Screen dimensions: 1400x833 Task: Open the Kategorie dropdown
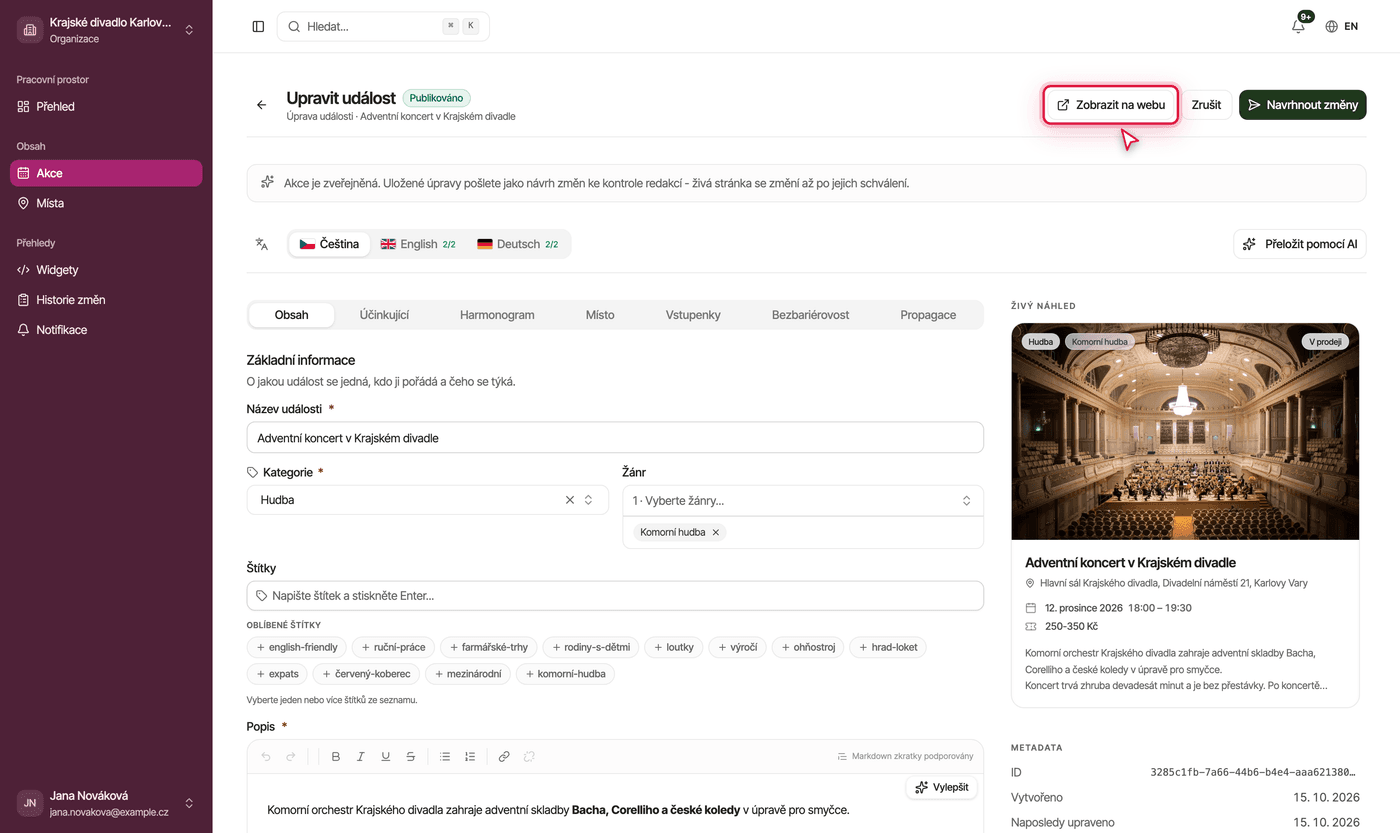coord(428,500)
